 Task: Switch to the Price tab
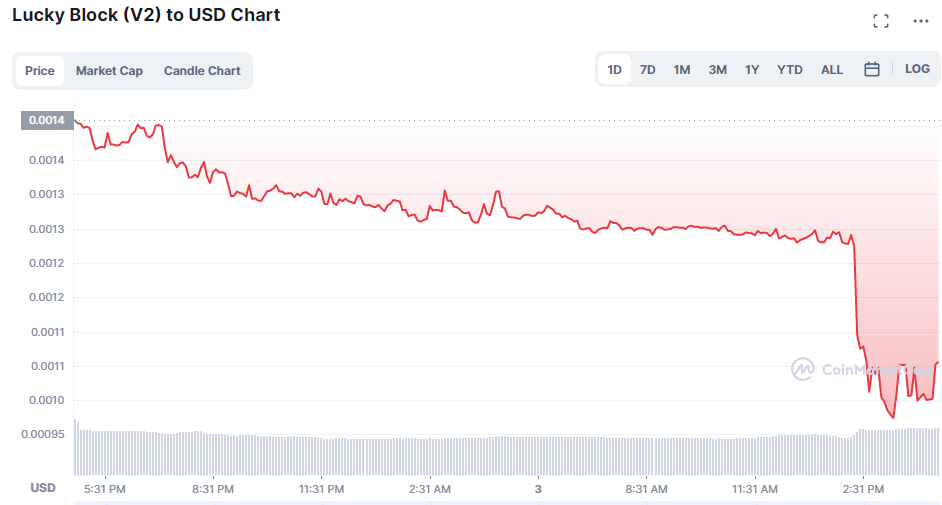tap(40, 71)
